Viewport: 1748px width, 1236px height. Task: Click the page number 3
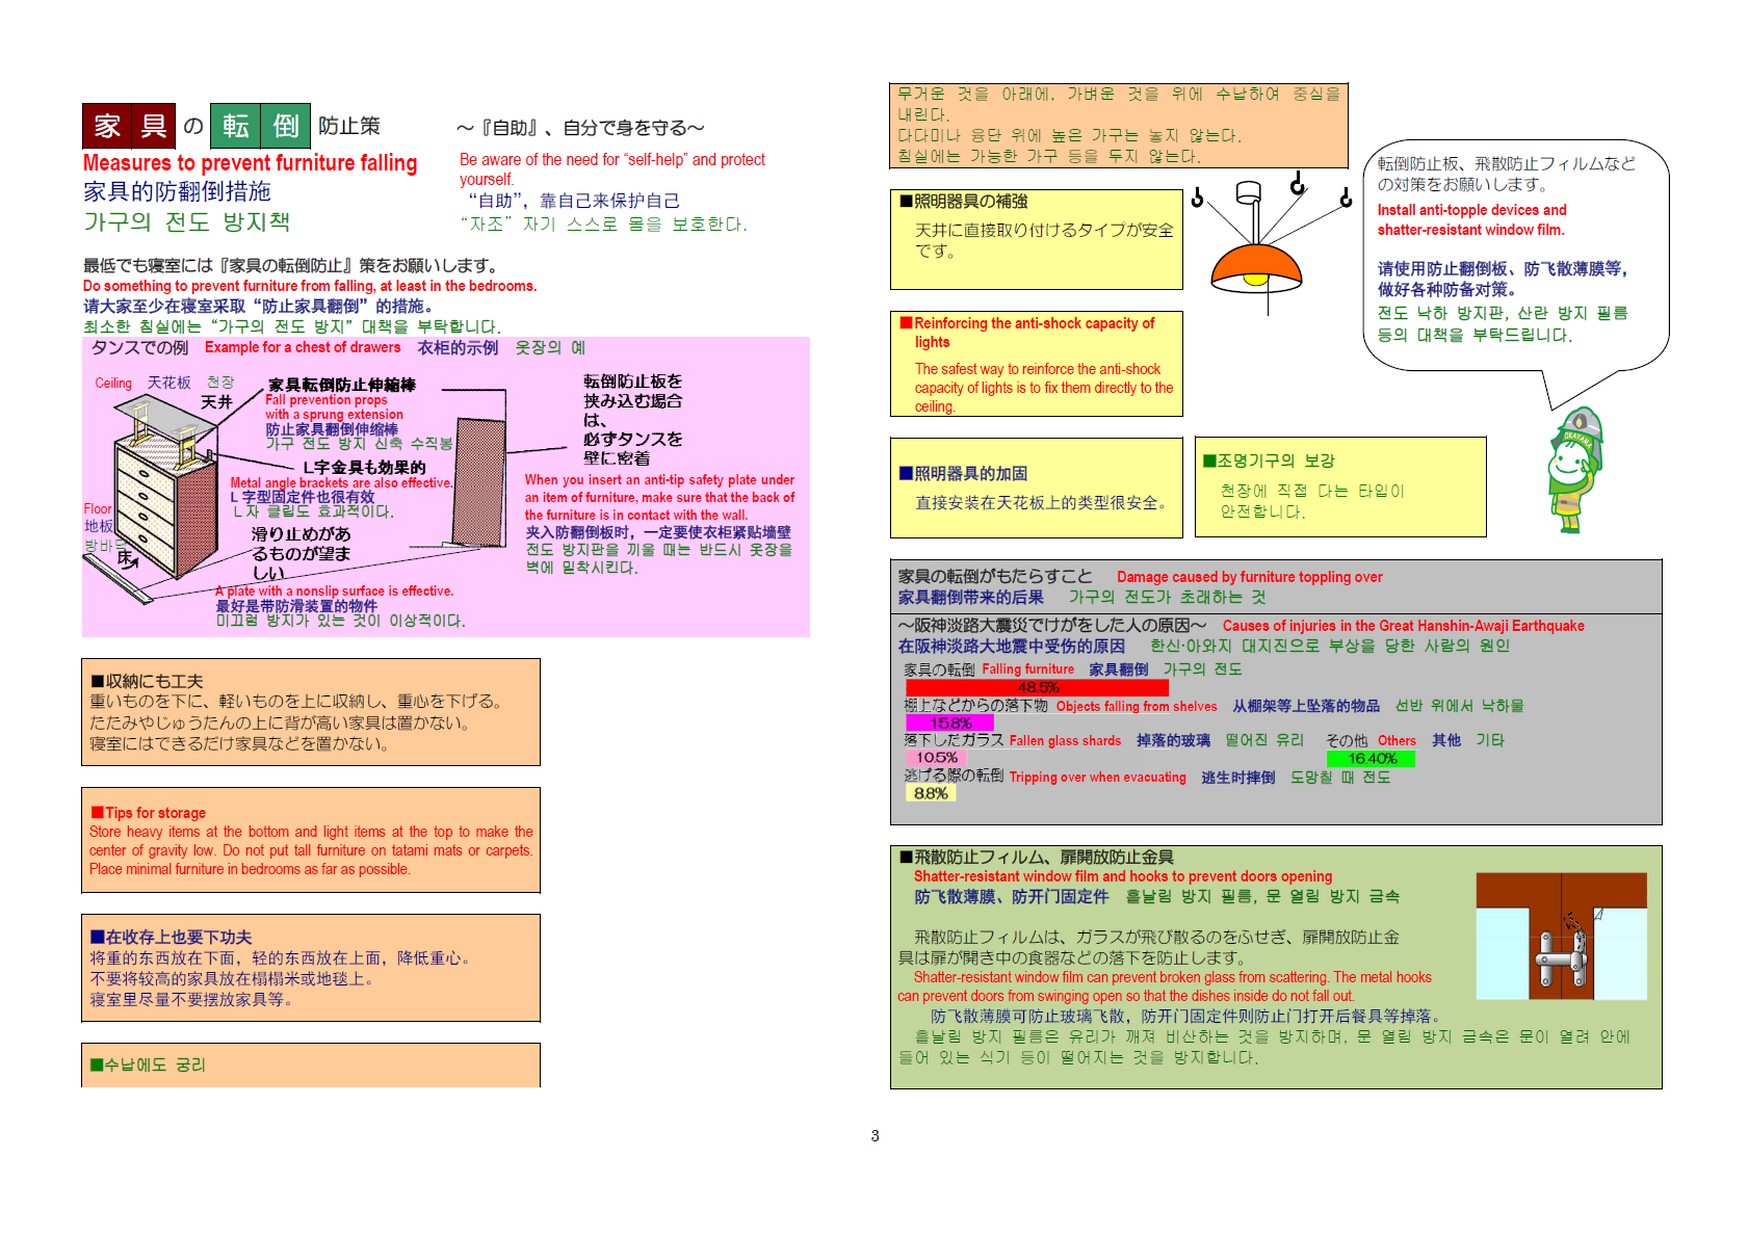[874, 1134]
